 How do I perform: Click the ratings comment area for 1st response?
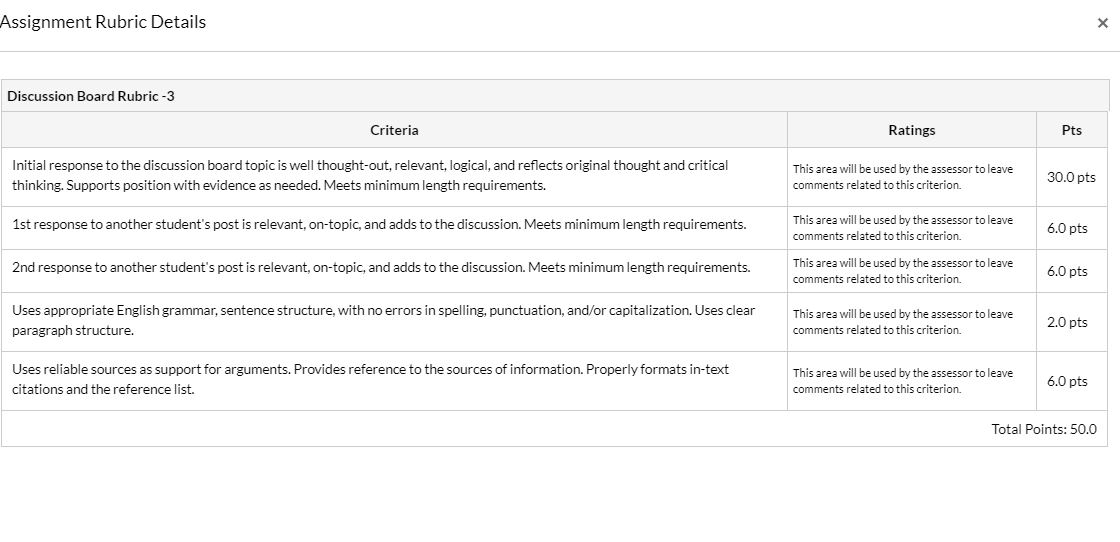[903, 228]
